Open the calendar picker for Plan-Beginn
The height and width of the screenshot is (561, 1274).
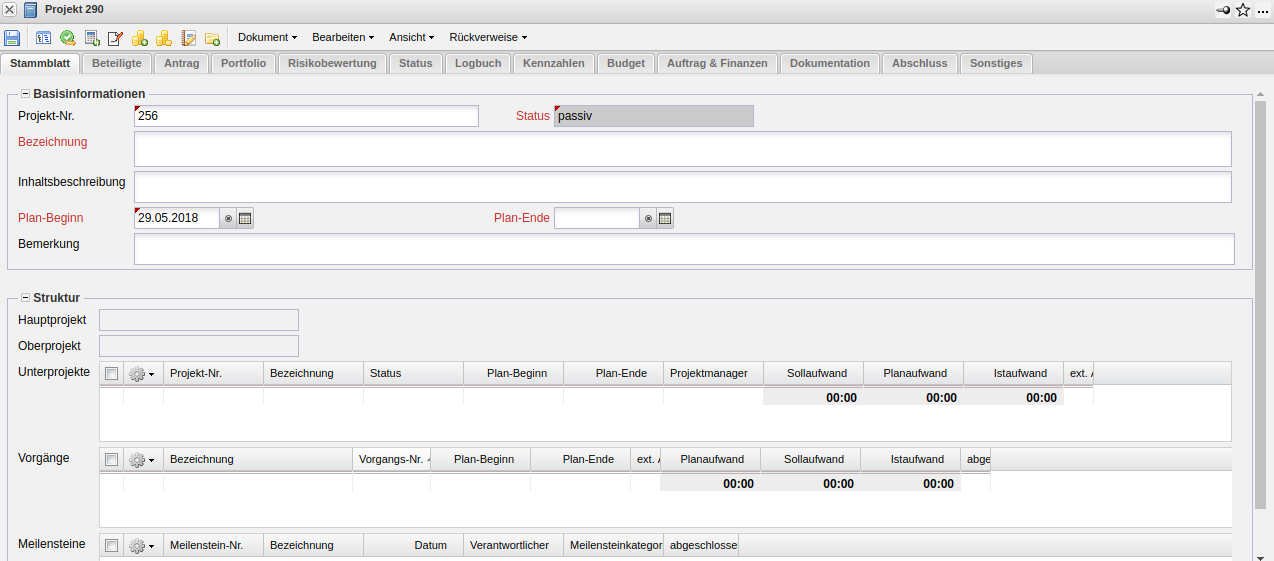245,218
